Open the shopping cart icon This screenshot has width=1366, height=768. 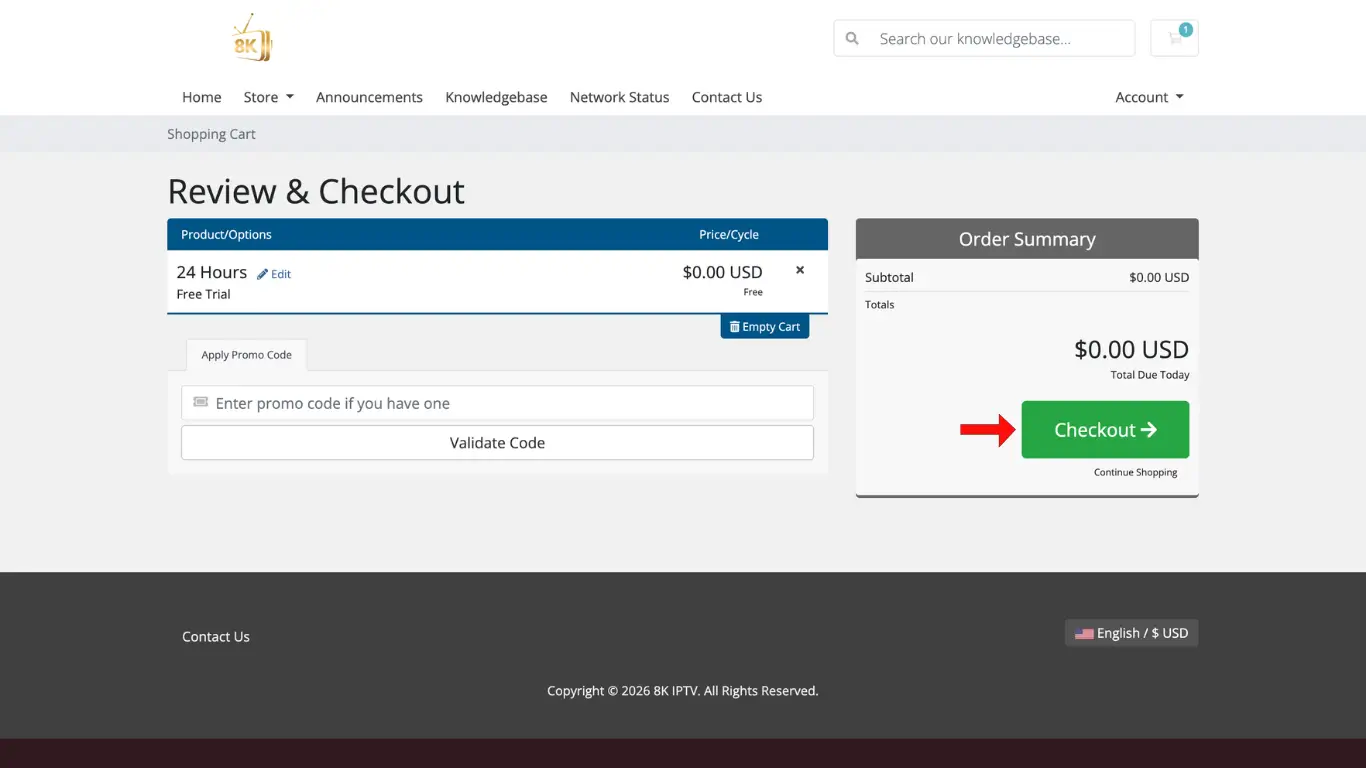point(1175,38)
